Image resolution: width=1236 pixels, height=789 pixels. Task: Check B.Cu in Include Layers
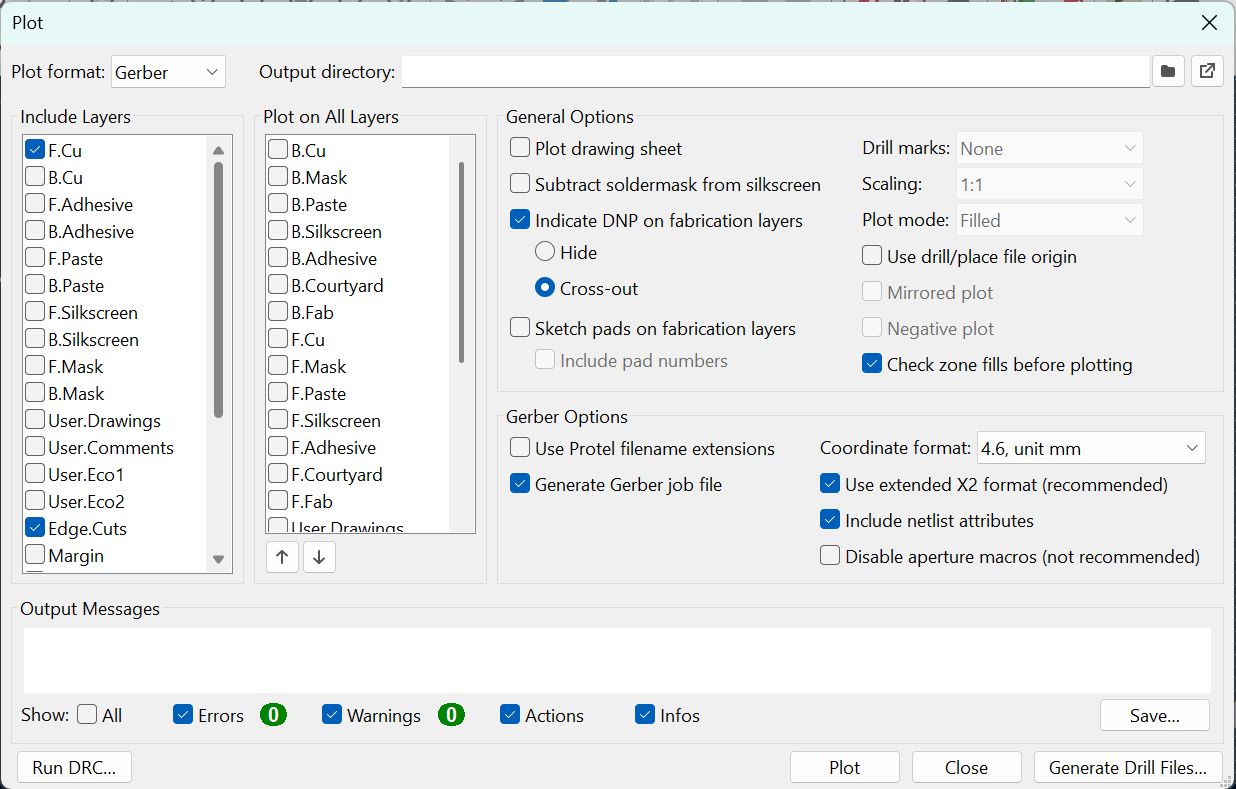(35, 178)
